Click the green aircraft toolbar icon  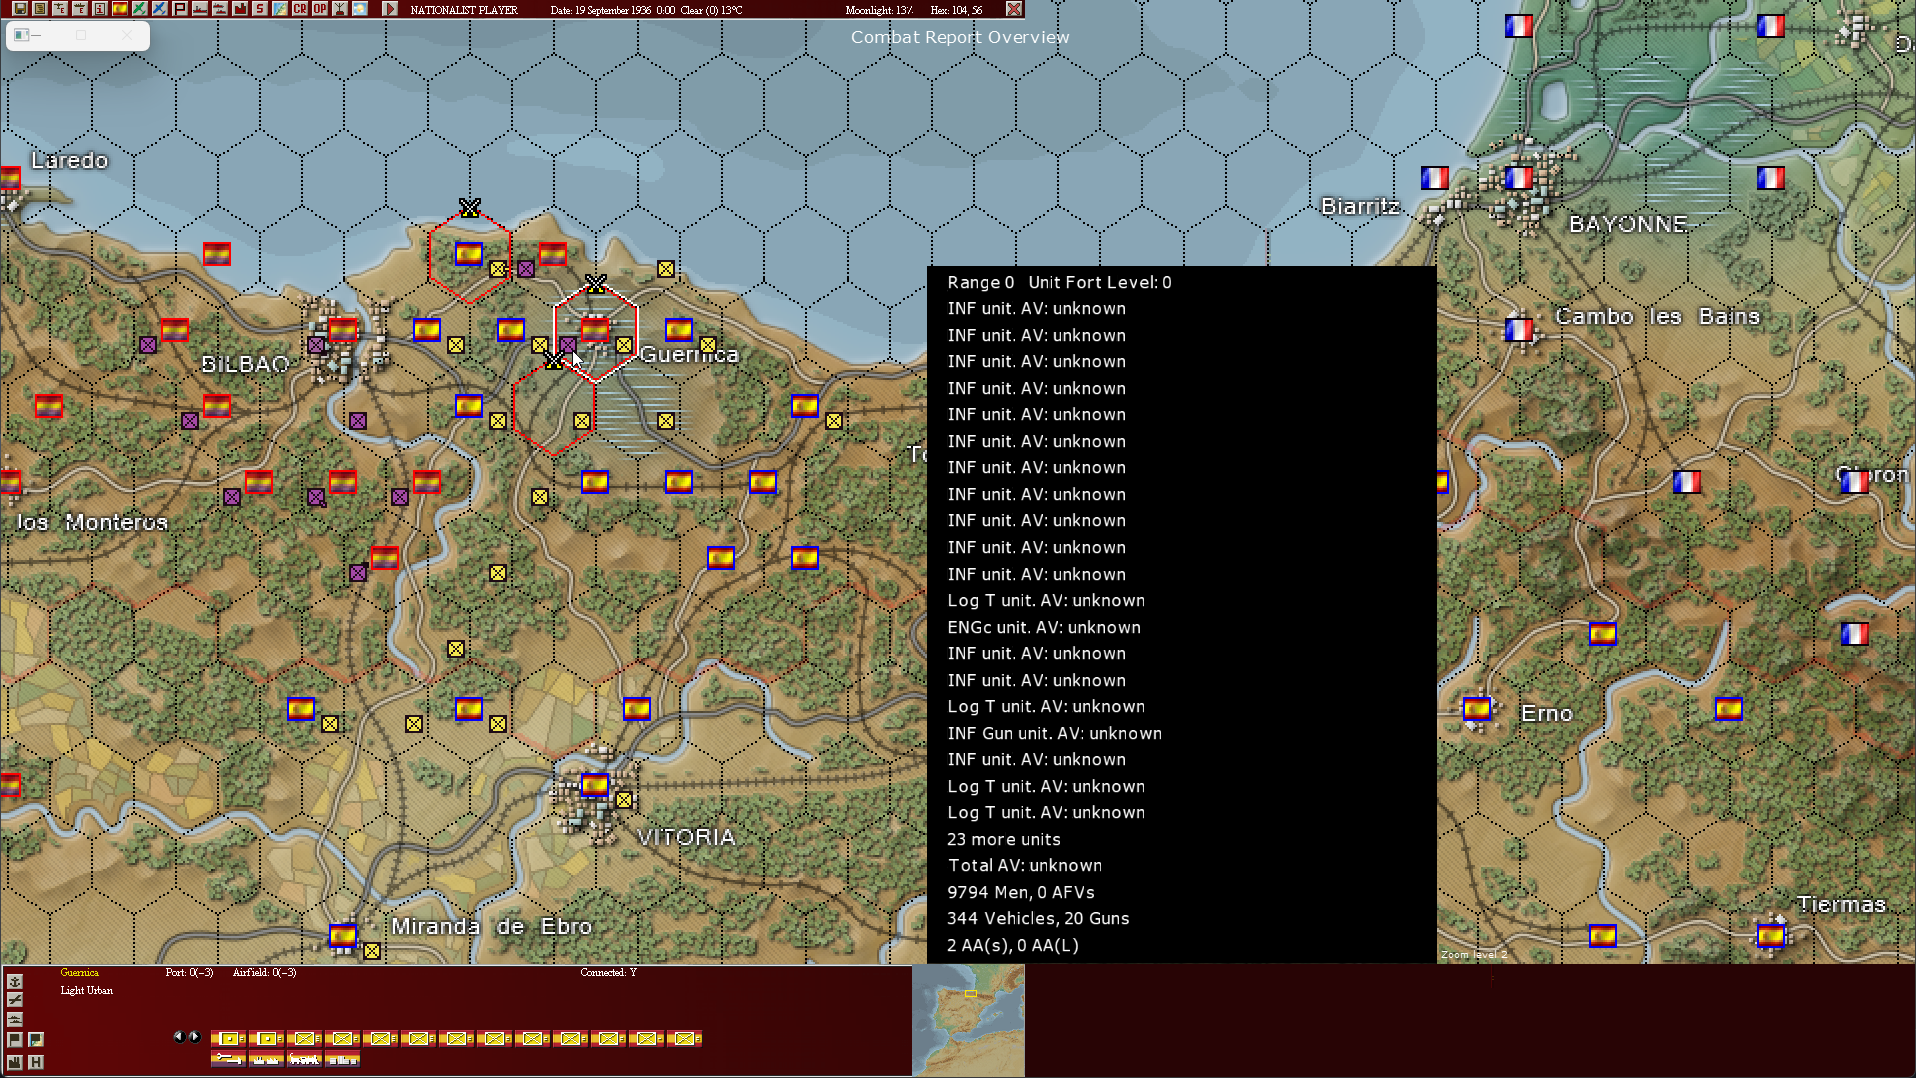pyautogui.click(x=140, y=9)
